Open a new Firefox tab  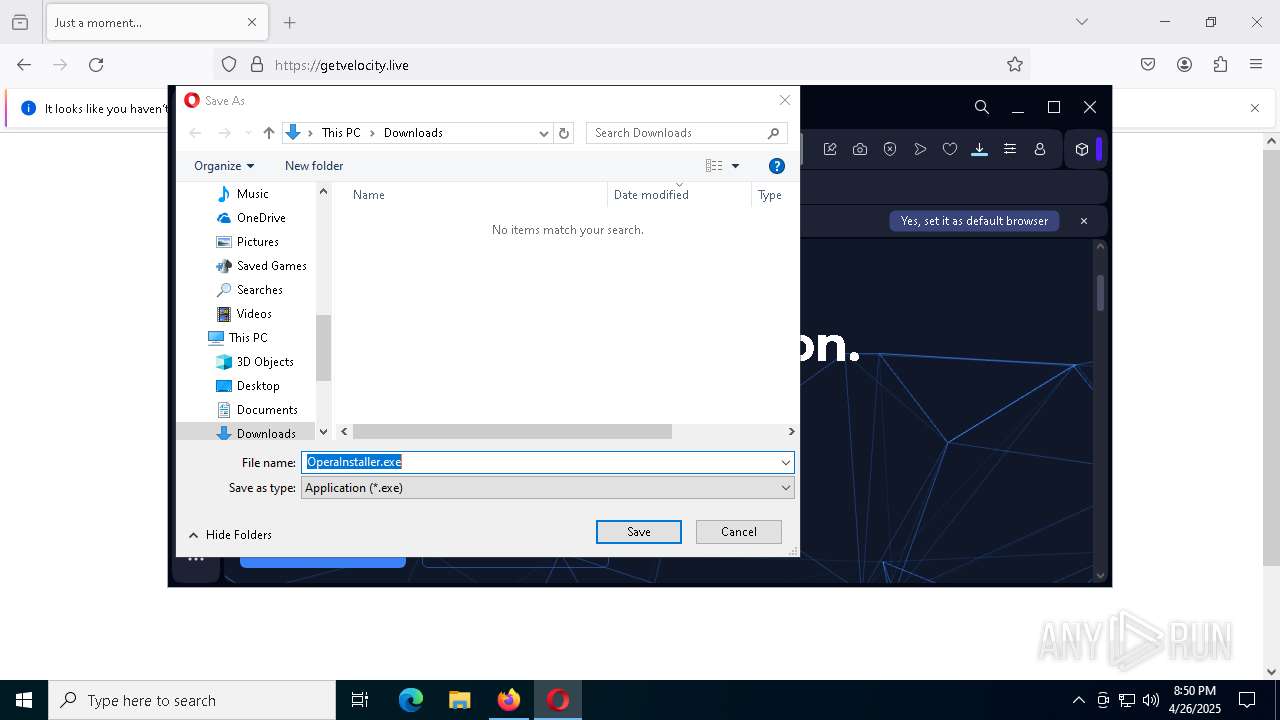point(290,22)
